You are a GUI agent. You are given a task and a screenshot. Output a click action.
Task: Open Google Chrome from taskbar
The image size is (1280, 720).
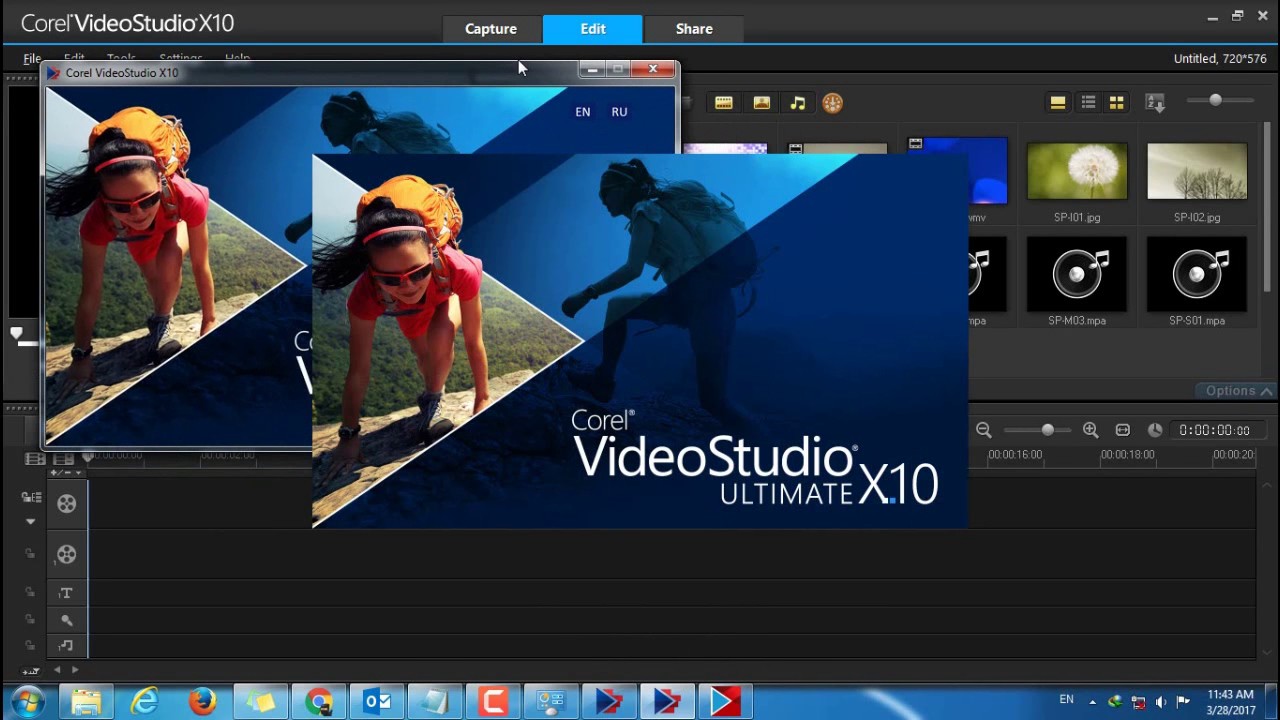click(319, 702)
